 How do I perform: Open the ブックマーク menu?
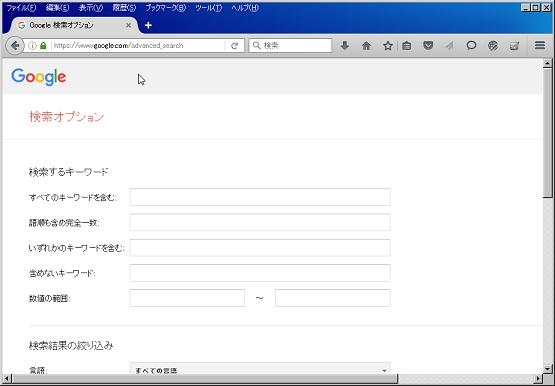166,8
